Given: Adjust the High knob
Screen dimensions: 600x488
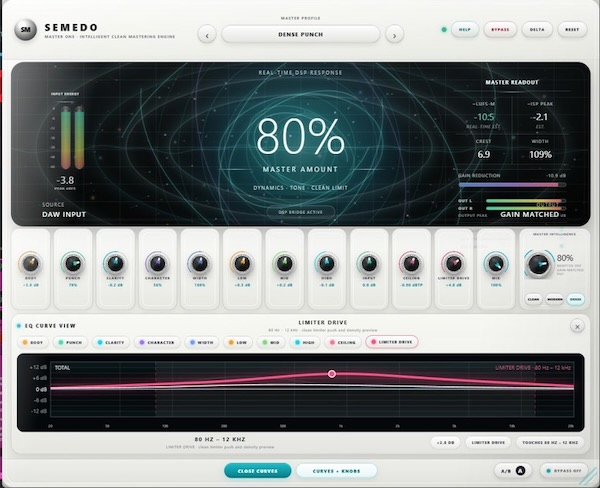Looking at the screenshot, I should point(326,263).
